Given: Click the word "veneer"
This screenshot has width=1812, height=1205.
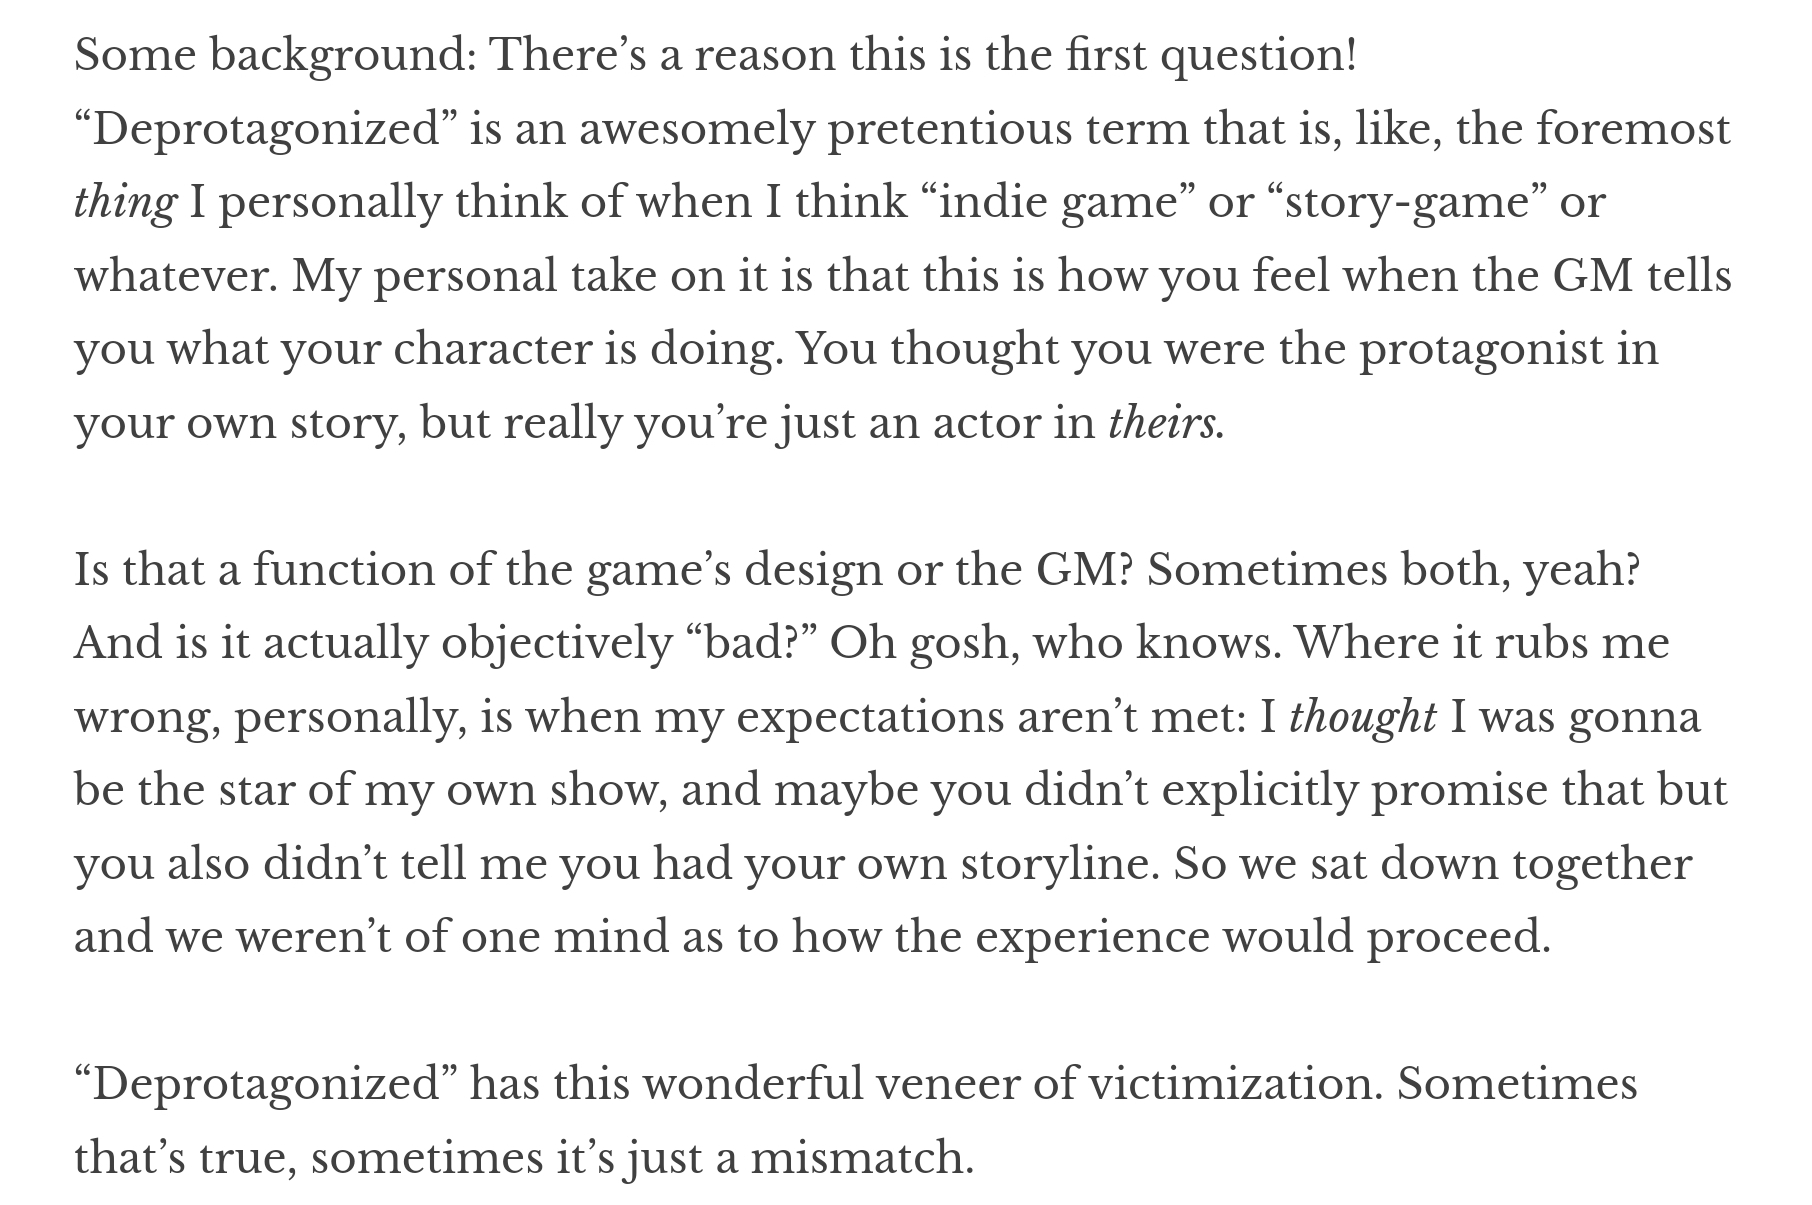Looking at the screenshot, I should pyautogui.click(x=946, y=1084).
